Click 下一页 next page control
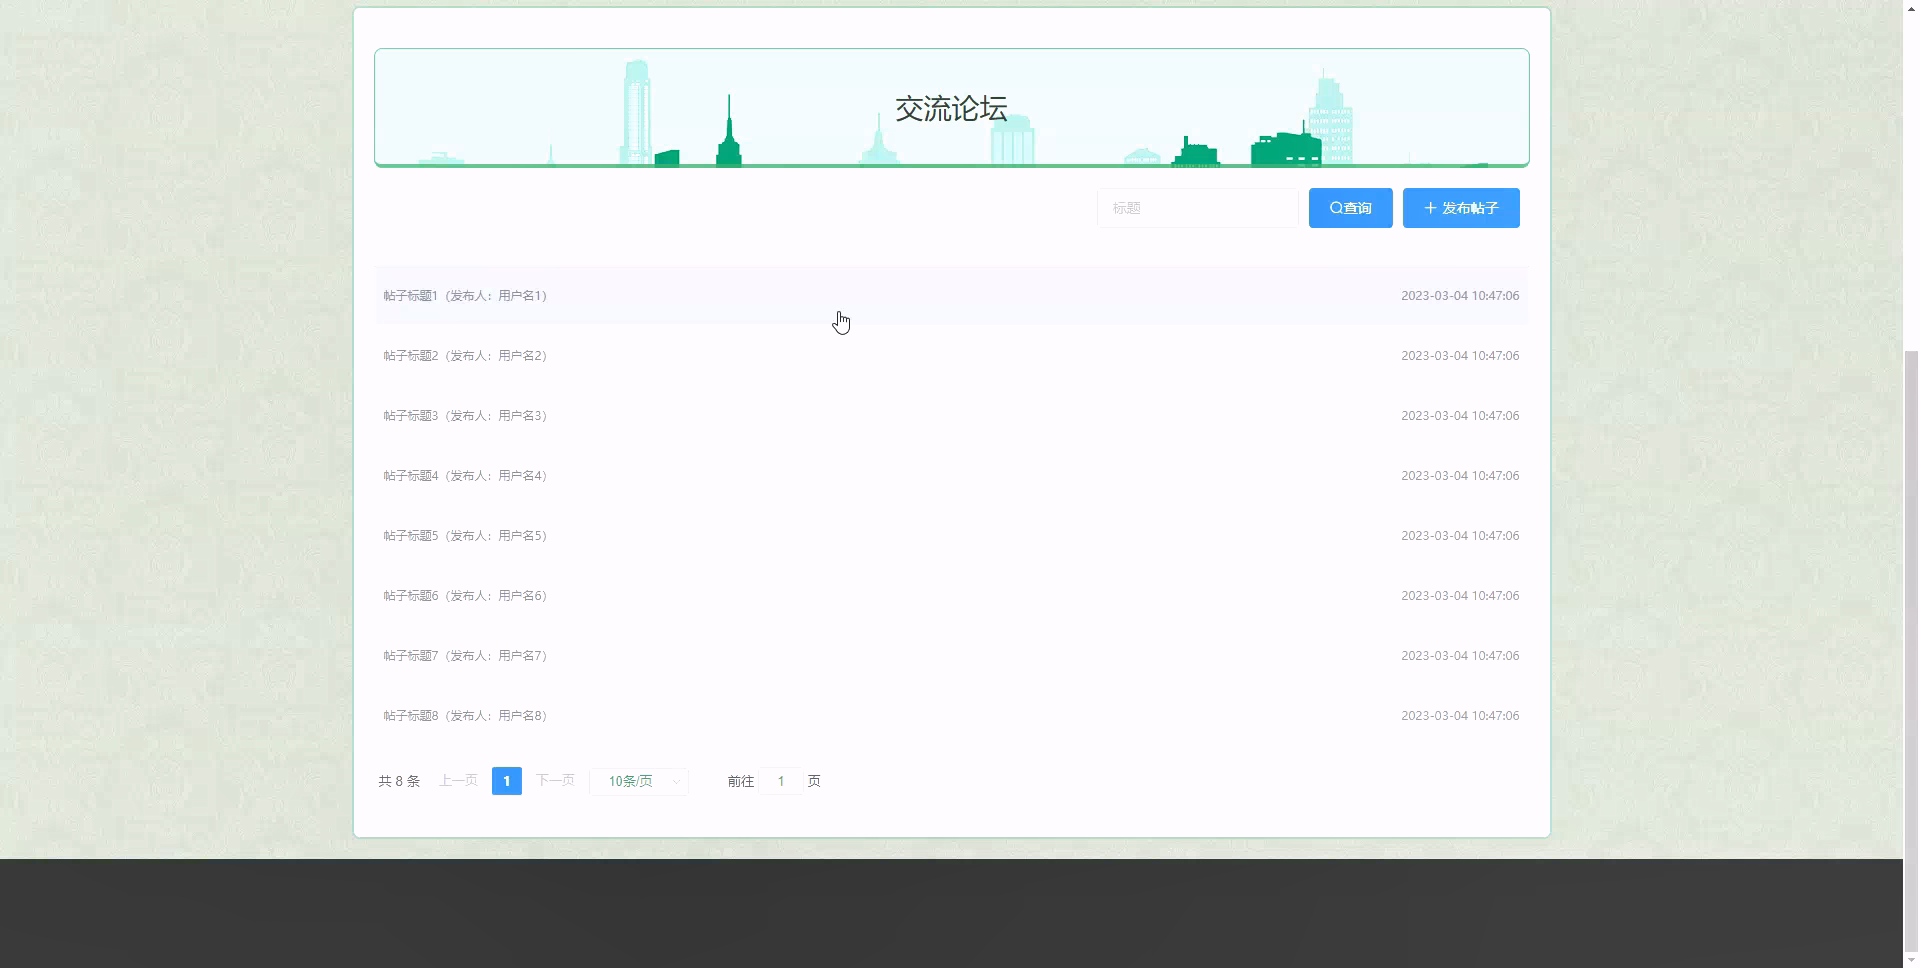Viewport: 1920px width, 968px height. click(x=555, y=781)
